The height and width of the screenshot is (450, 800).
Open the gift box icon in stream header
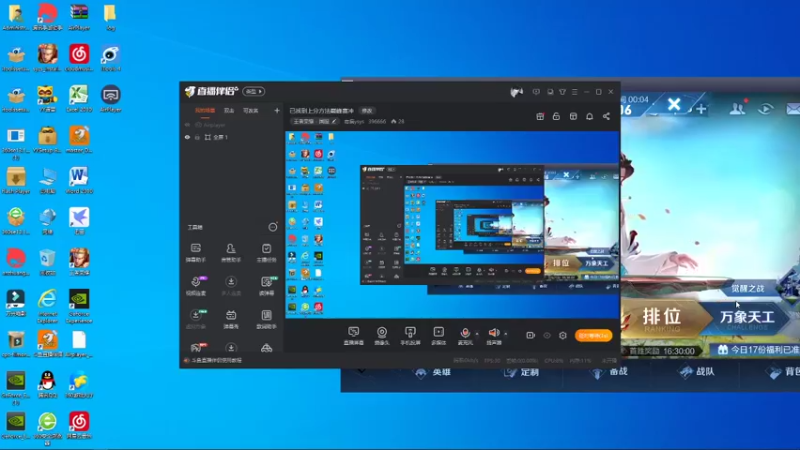point(540,116)
